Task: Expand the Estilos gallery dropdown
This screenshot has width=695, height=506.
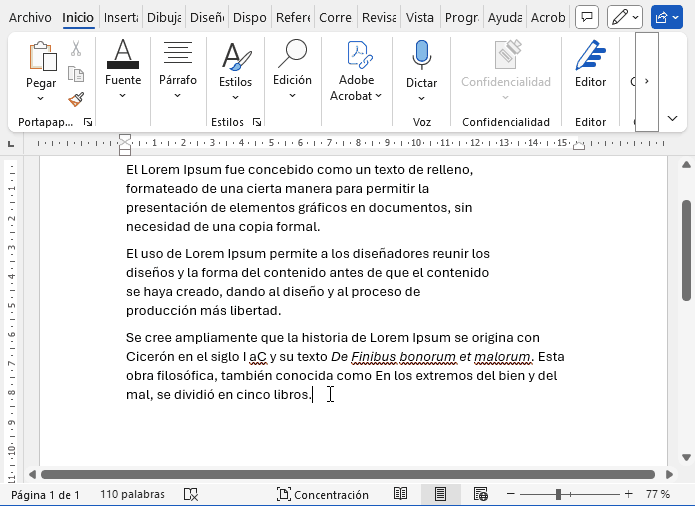Action: (x=236, y=96)
